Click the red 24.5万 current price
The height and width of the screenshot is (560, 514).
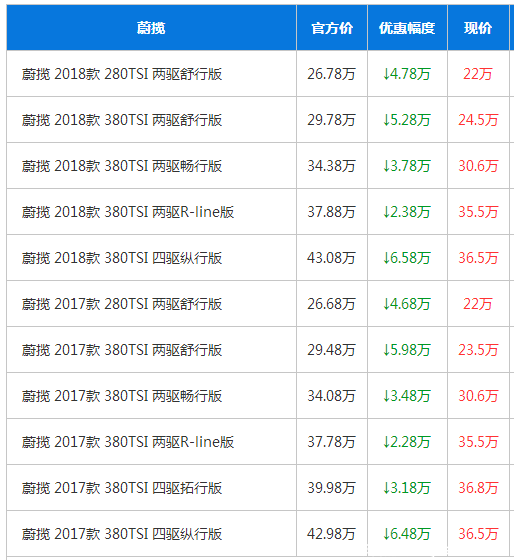click(x=478, y=120)
